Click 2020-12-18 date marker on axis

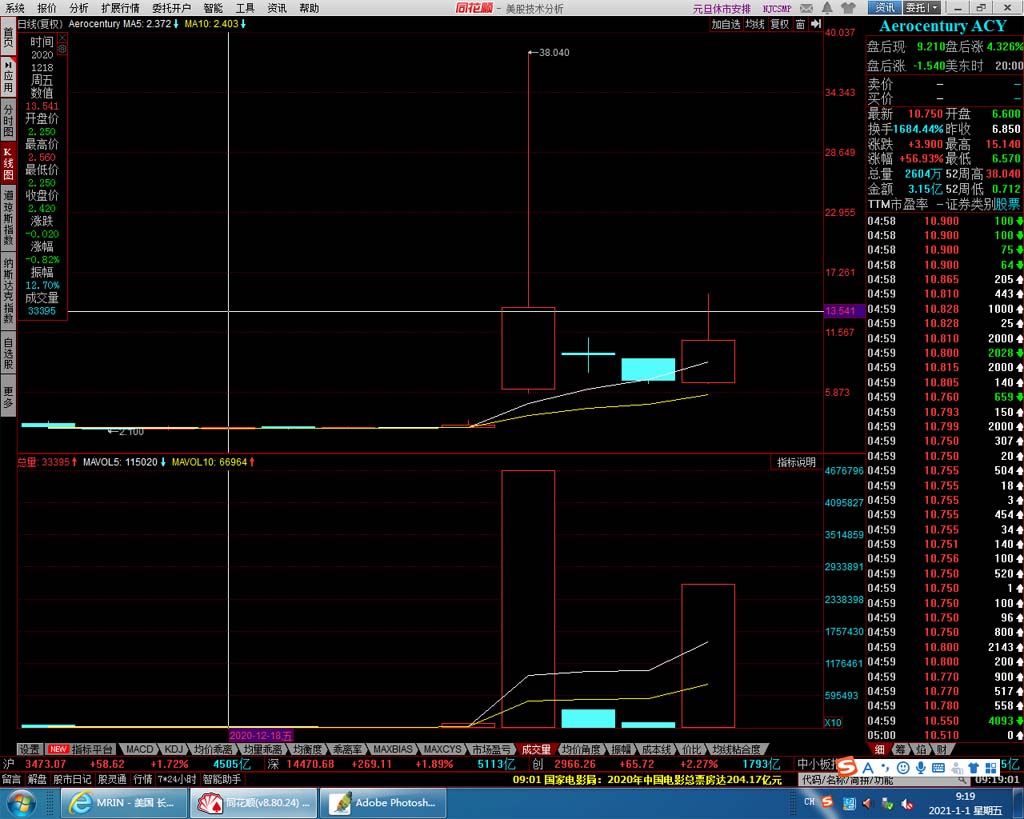click(x=261, y=736)
